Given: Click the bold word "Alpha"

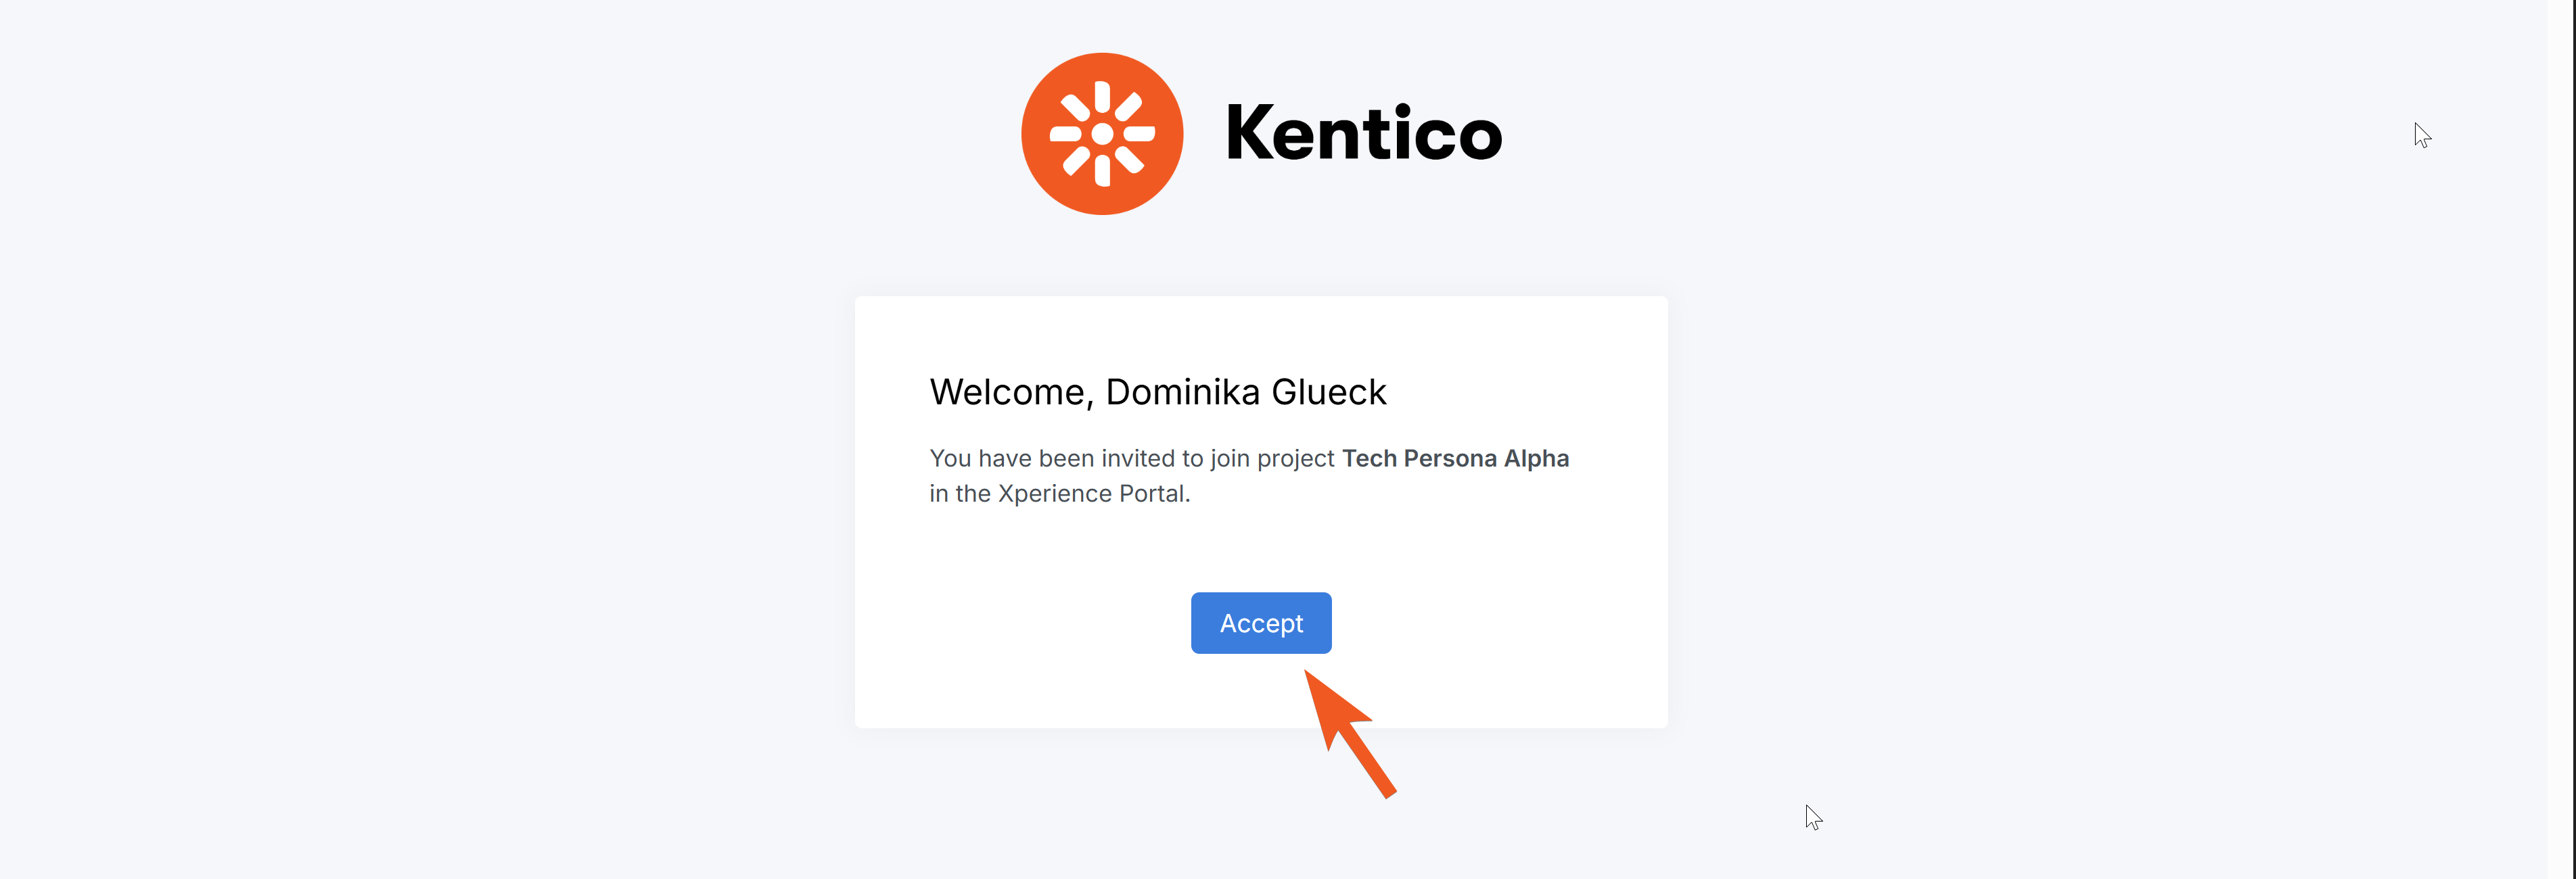Looking at the screenshot, I should 1536,458.
